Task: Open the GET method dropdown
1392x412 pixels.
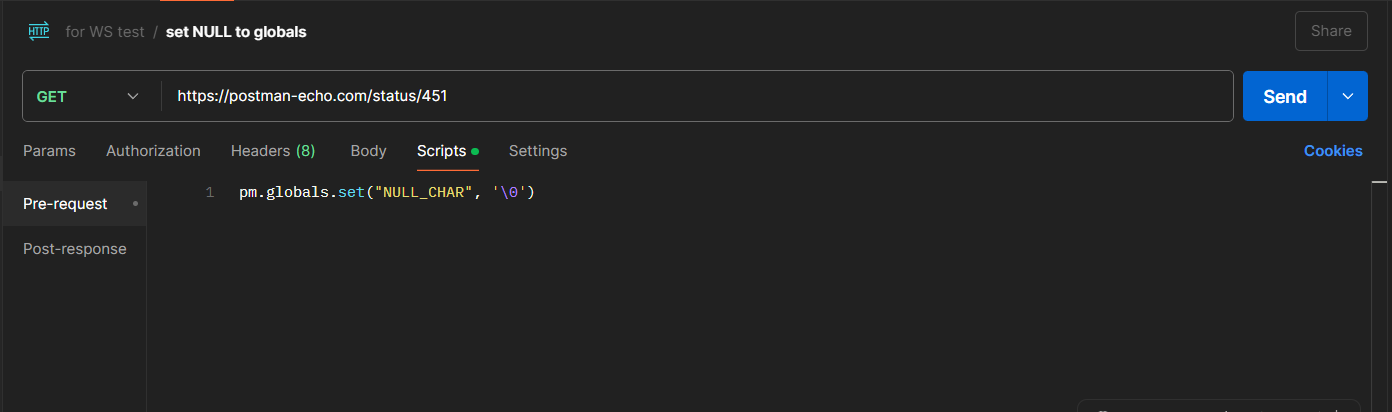Action: point(88,96)
